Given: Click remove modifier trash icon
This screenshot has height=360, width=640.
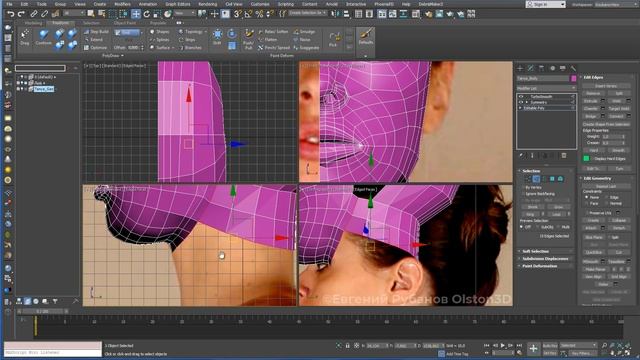Looking at the screenshot, I should tap(564, 156).
